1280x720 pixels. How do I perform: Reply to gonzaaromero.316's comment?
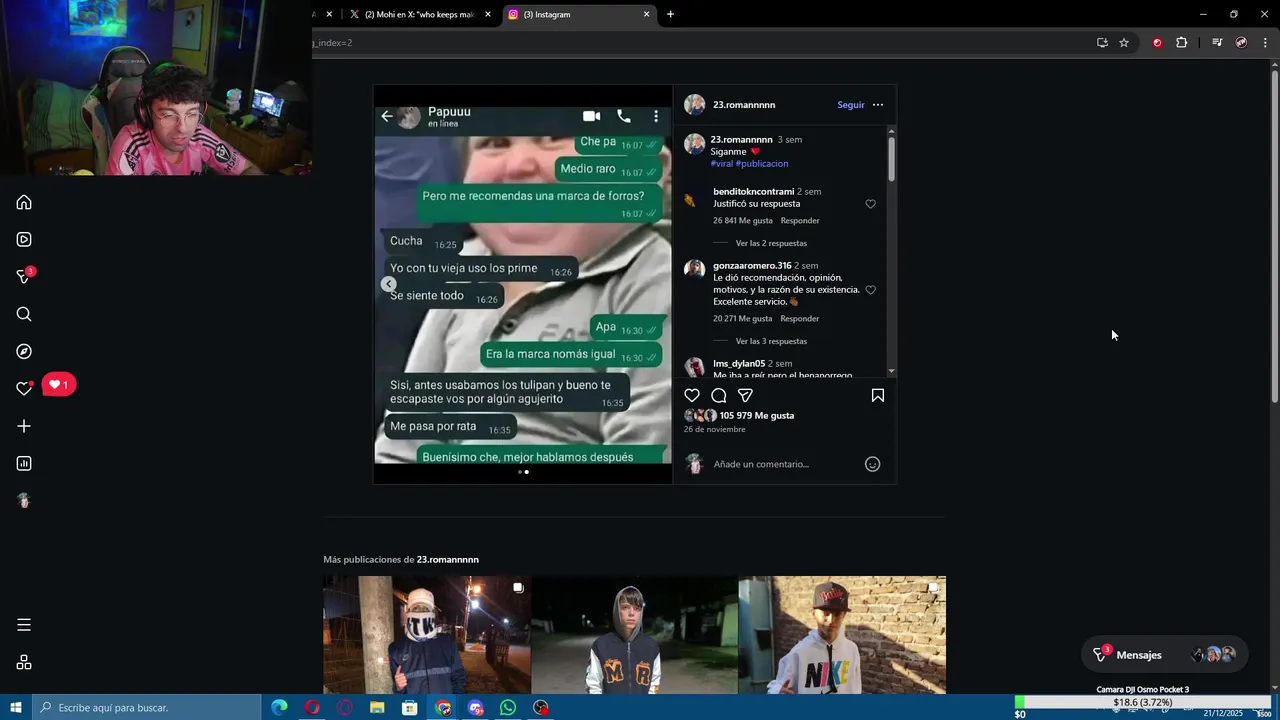800,318
